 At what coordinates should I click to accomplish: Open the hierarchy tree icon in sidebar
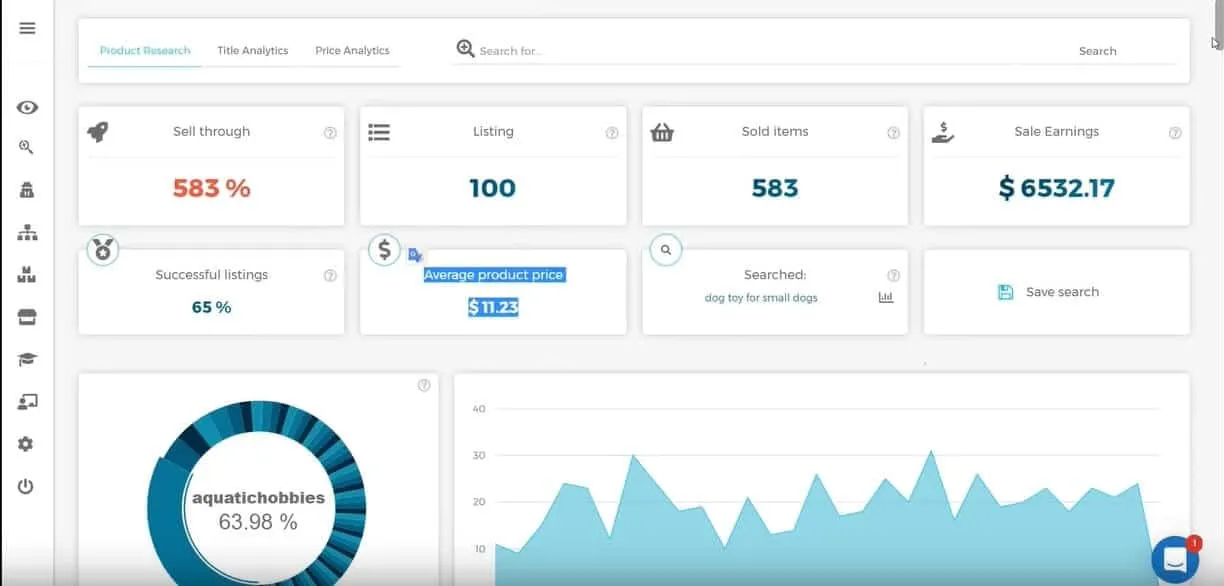[27, 233]
